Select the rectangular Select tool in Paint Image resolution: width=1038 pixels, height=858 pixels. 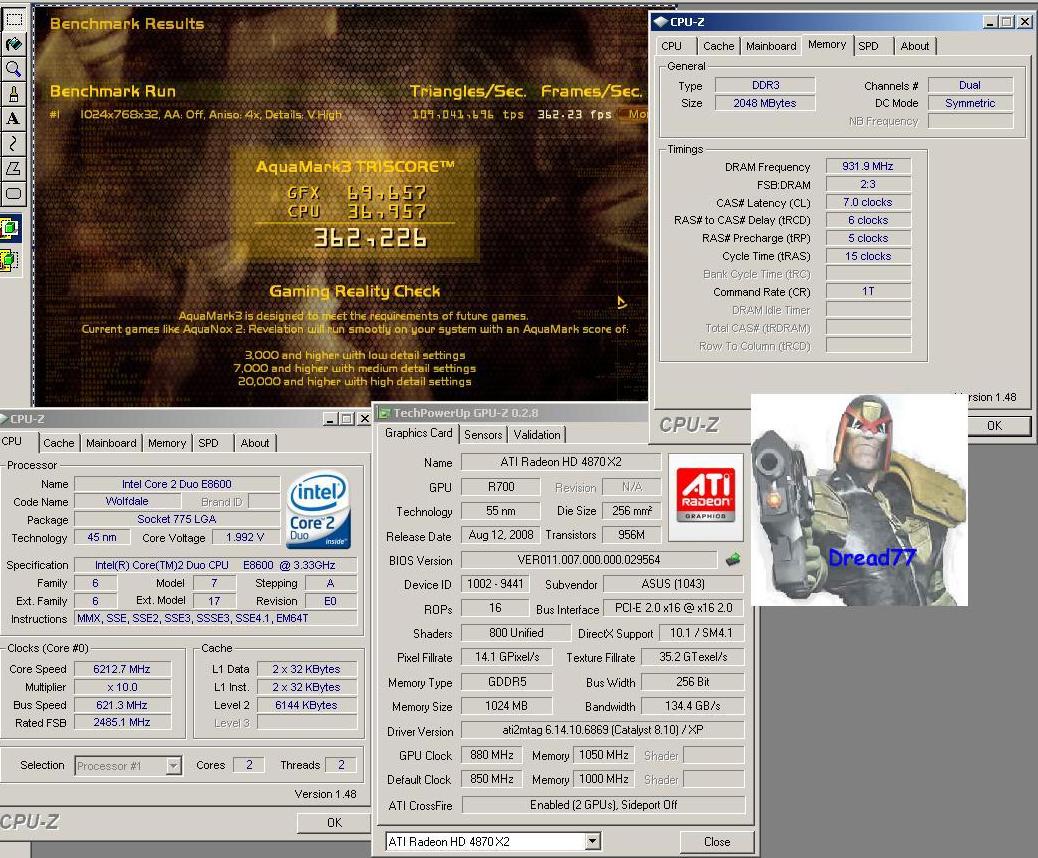click(14, 19)
